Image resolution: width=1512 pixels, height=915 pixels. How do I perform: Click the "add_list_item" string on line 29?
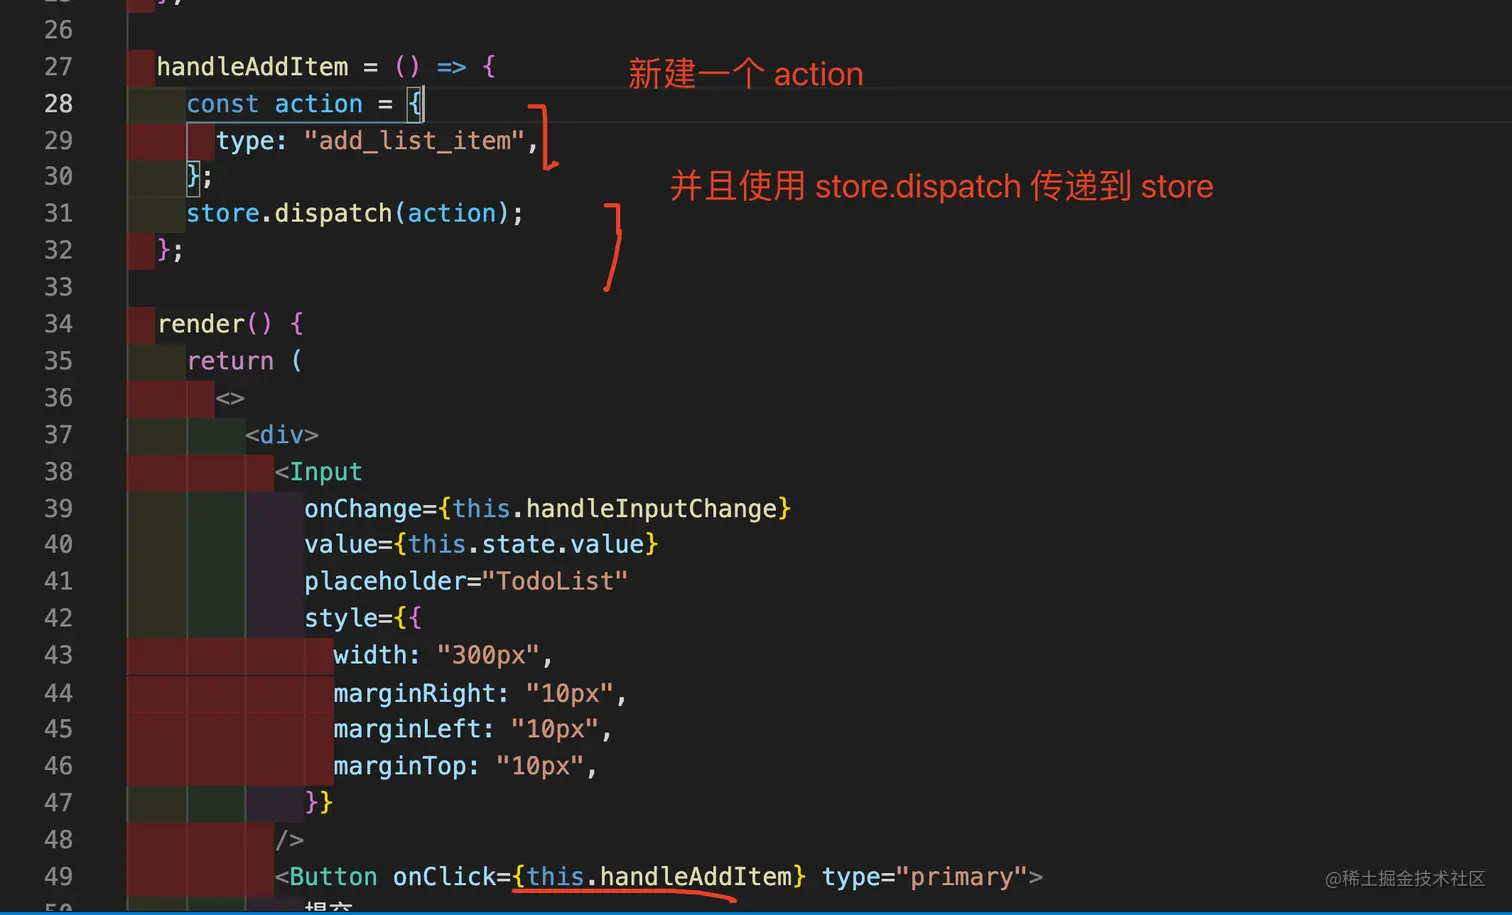pos(414,141)
